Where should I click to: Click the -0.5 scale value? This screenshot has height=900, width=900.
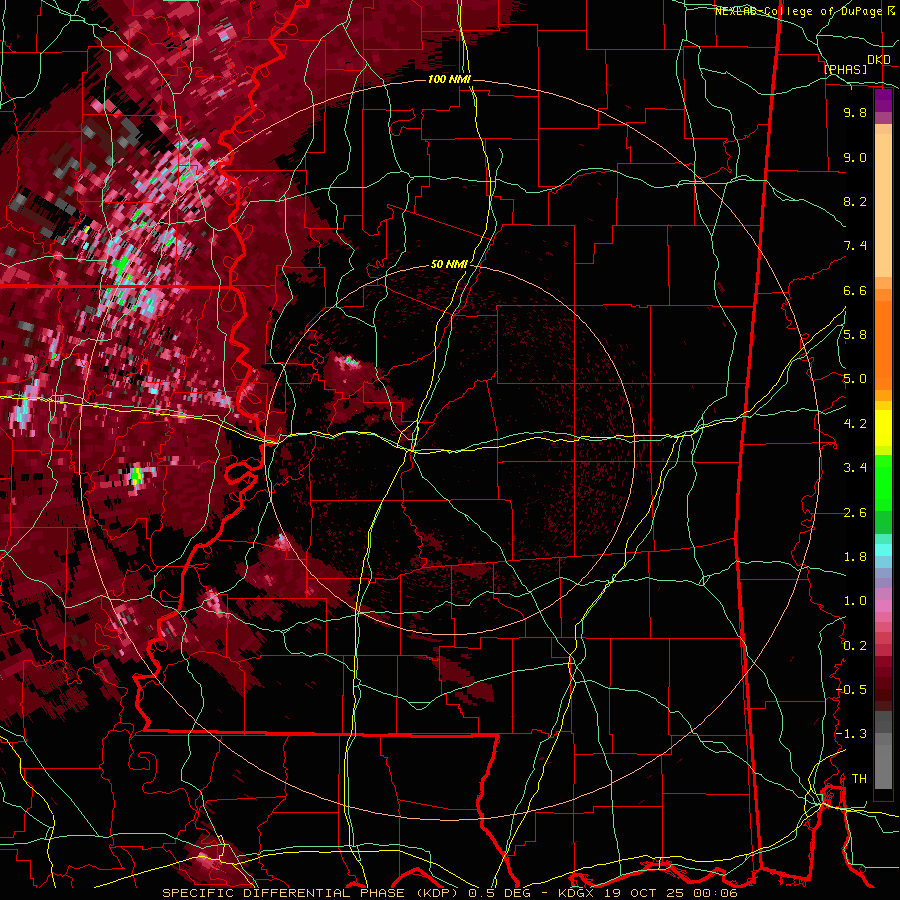click(x=851, y=690)
